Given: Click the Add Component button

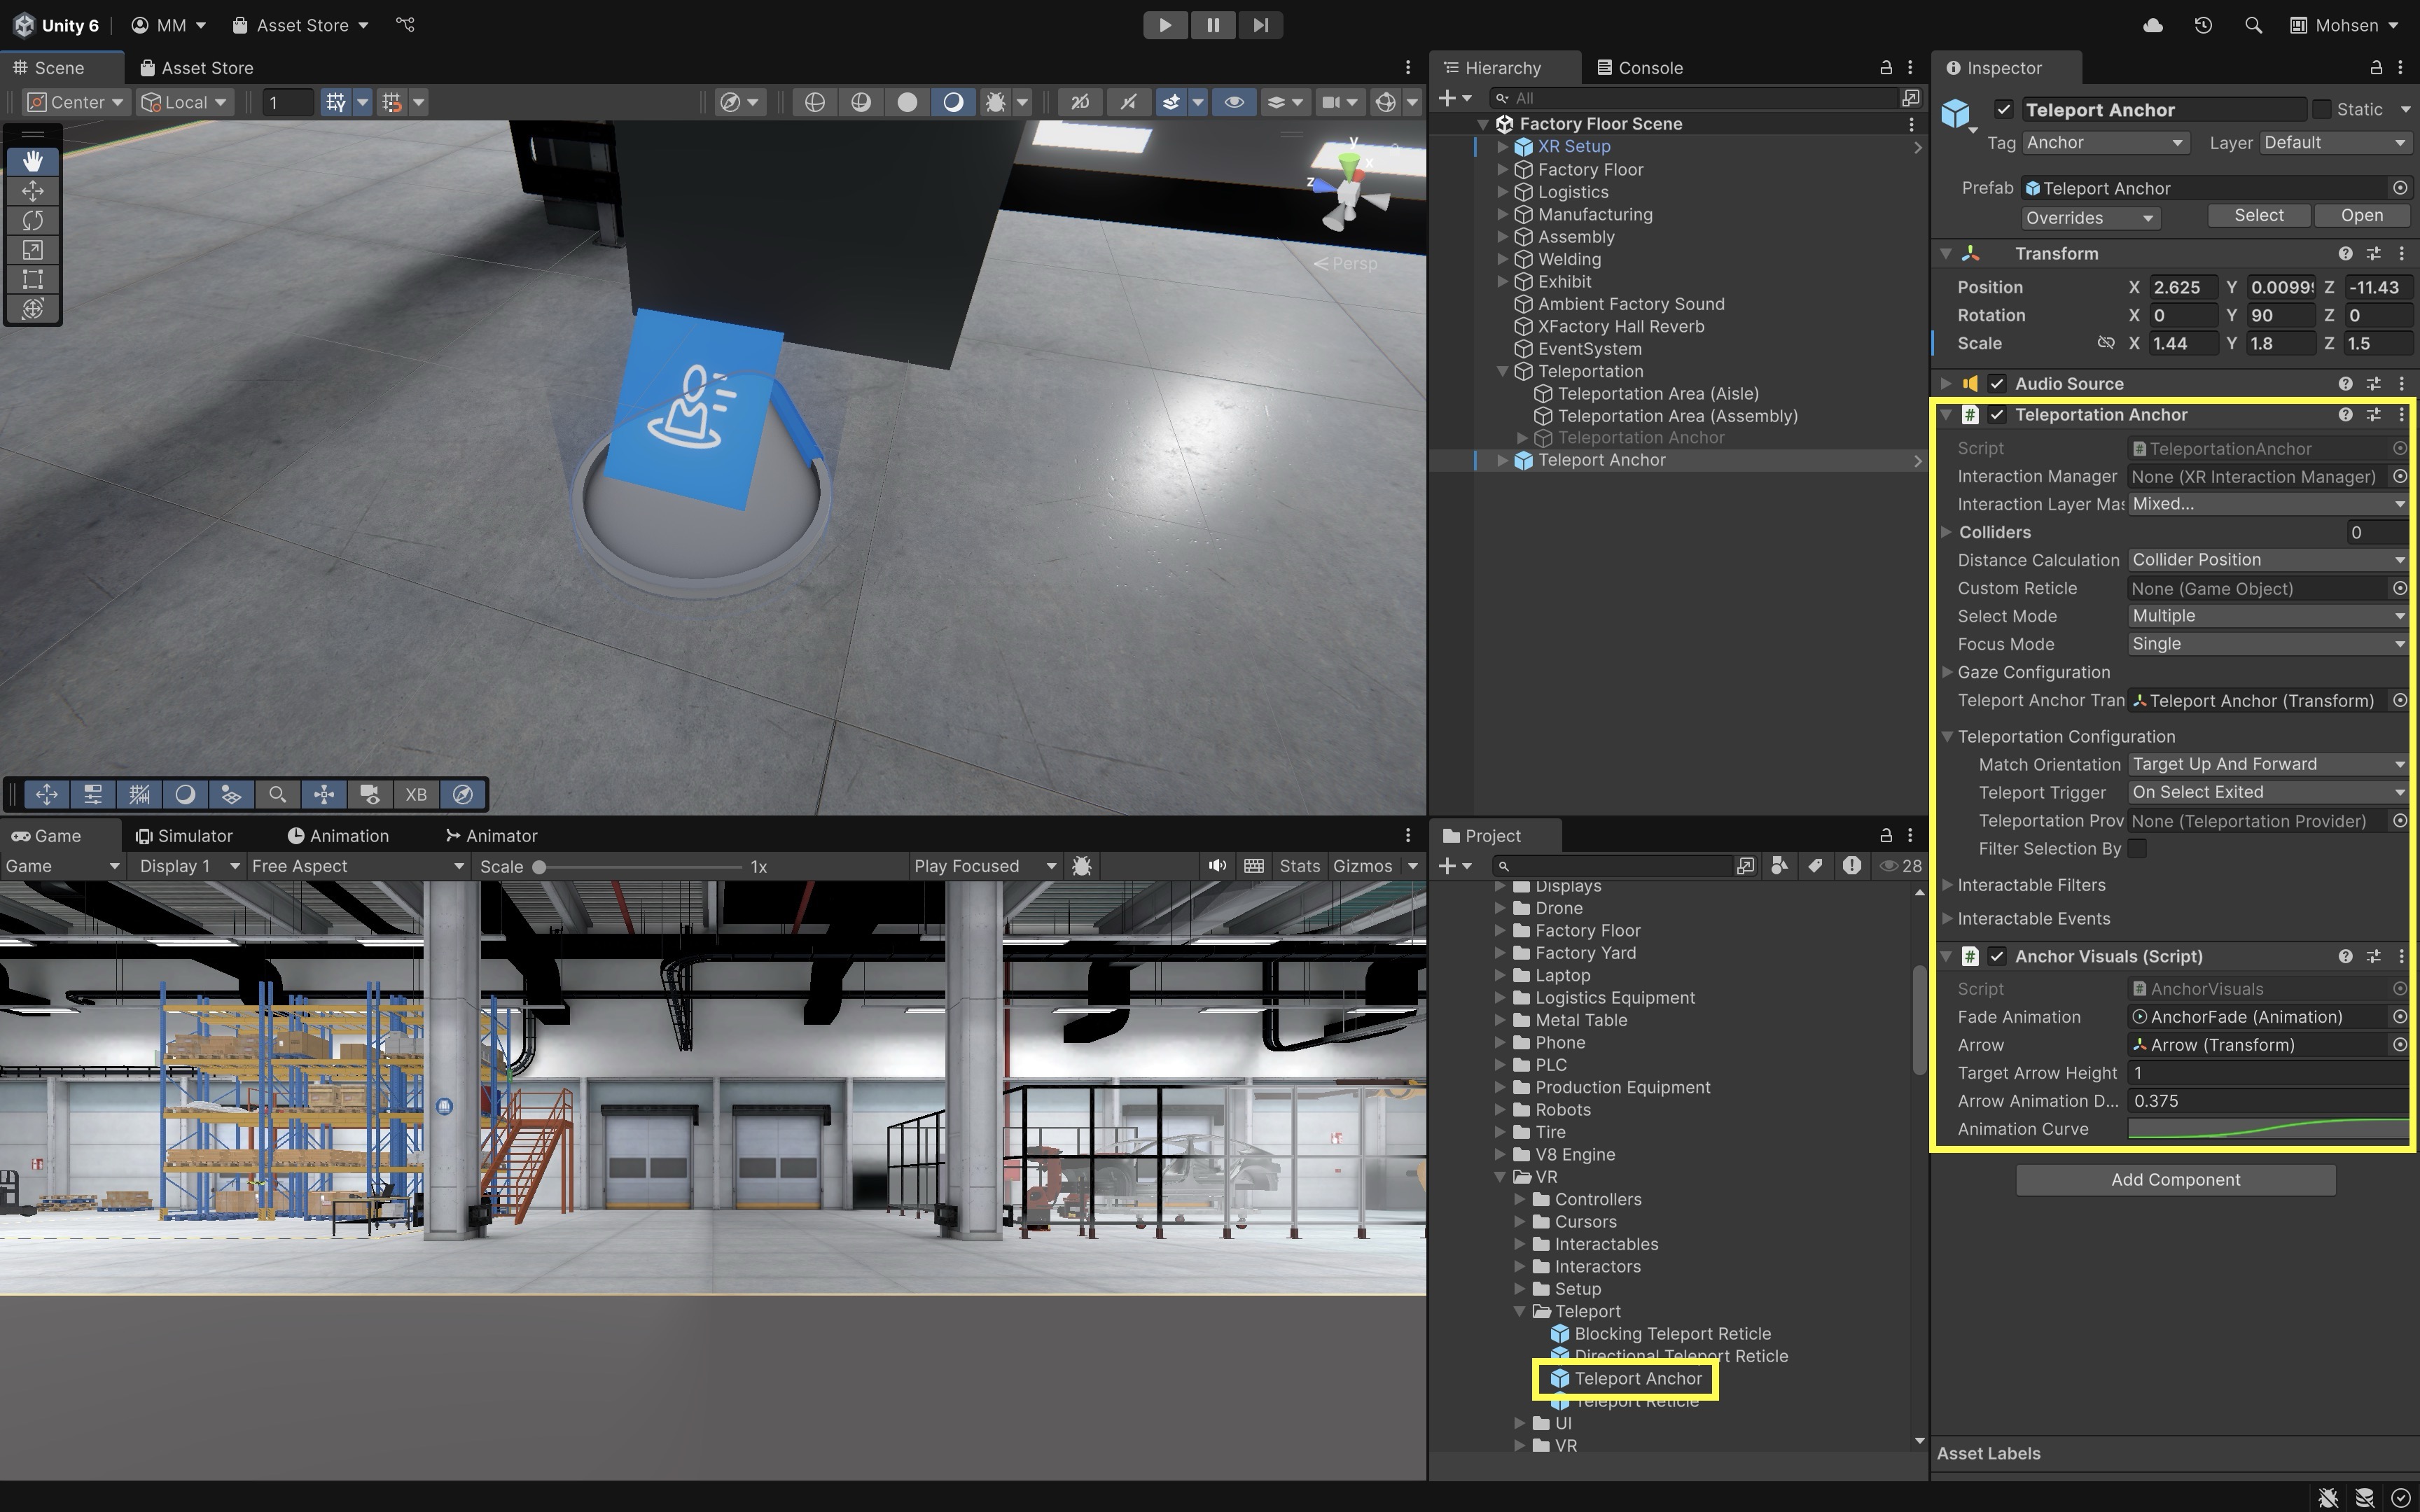Looking at the screenshot, I should [x=2175, y=1180].
